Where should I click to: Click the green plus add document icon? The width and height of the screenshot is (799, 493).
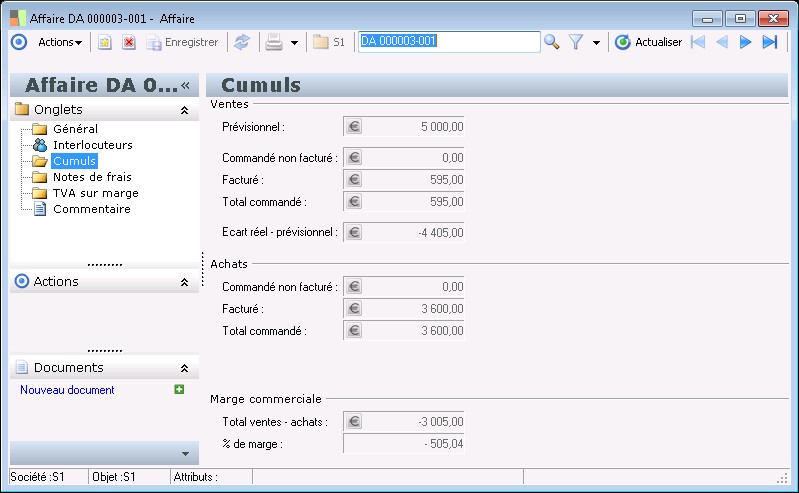coord(179,390)
